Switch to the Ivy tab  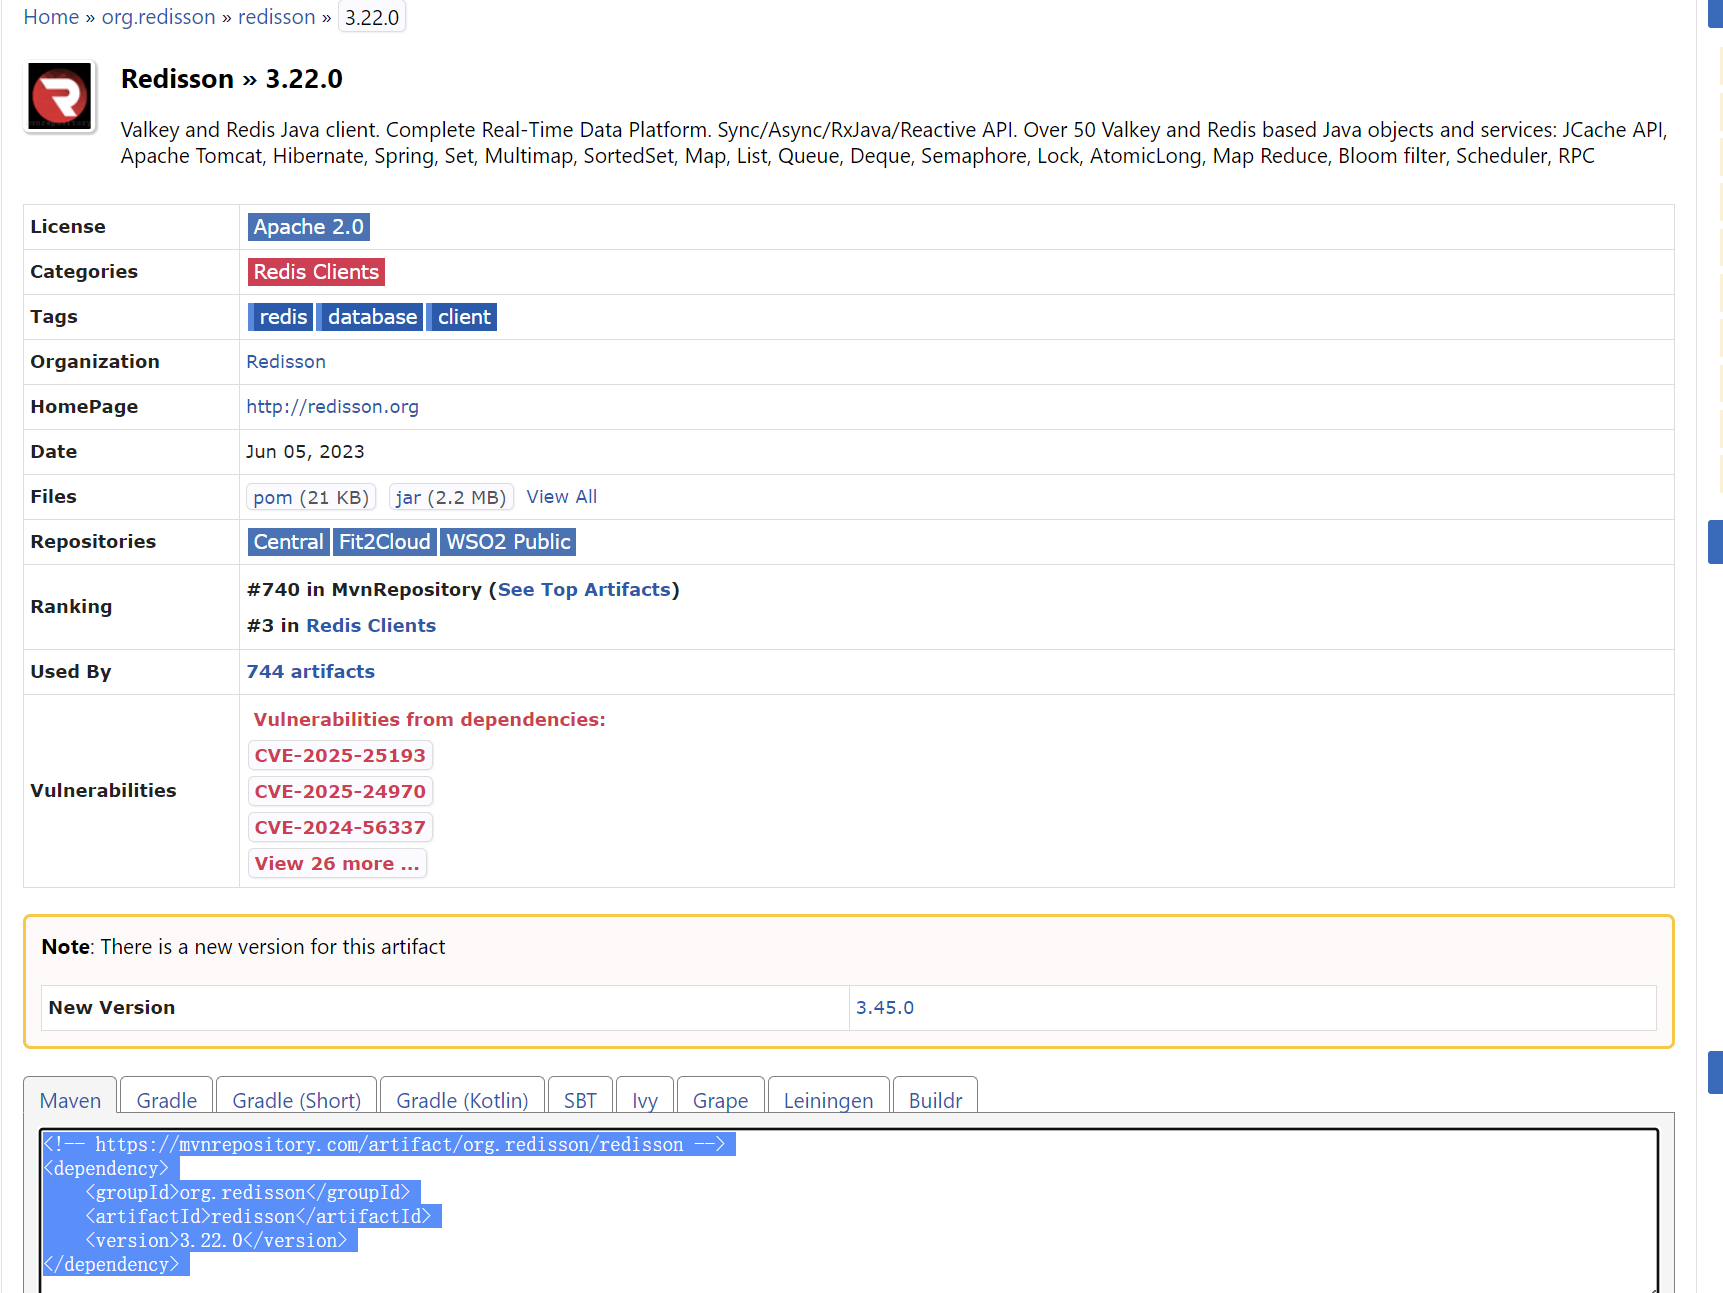point(645,1098)
